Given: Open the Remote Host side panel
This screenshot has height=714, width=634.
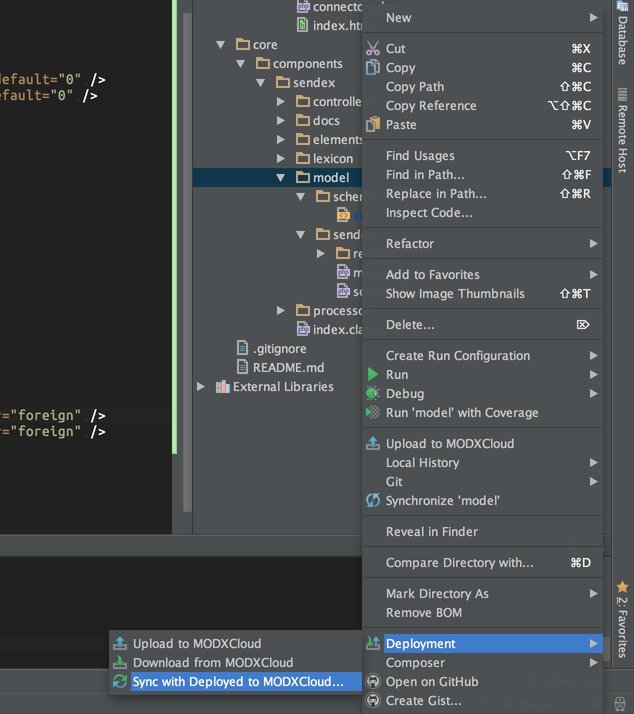Looking at the screenshot, I should tap(622, 128).
